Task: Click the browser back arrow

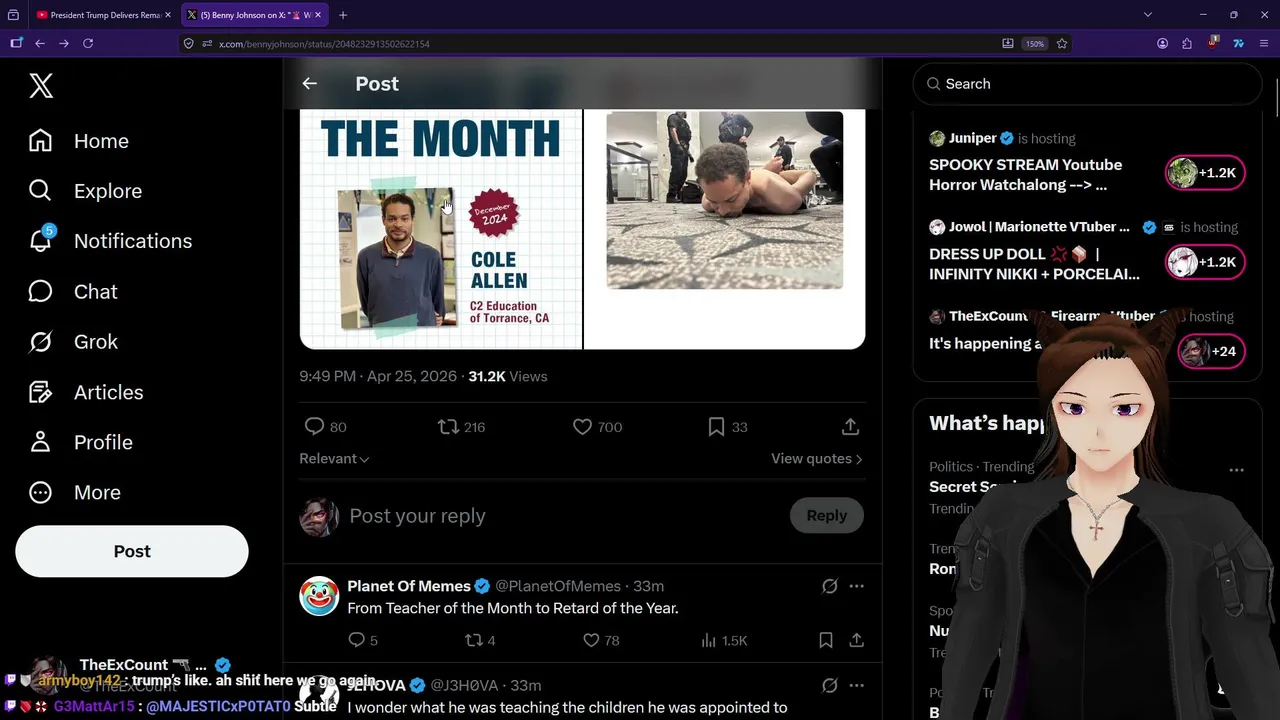Action: click(40, 44)
